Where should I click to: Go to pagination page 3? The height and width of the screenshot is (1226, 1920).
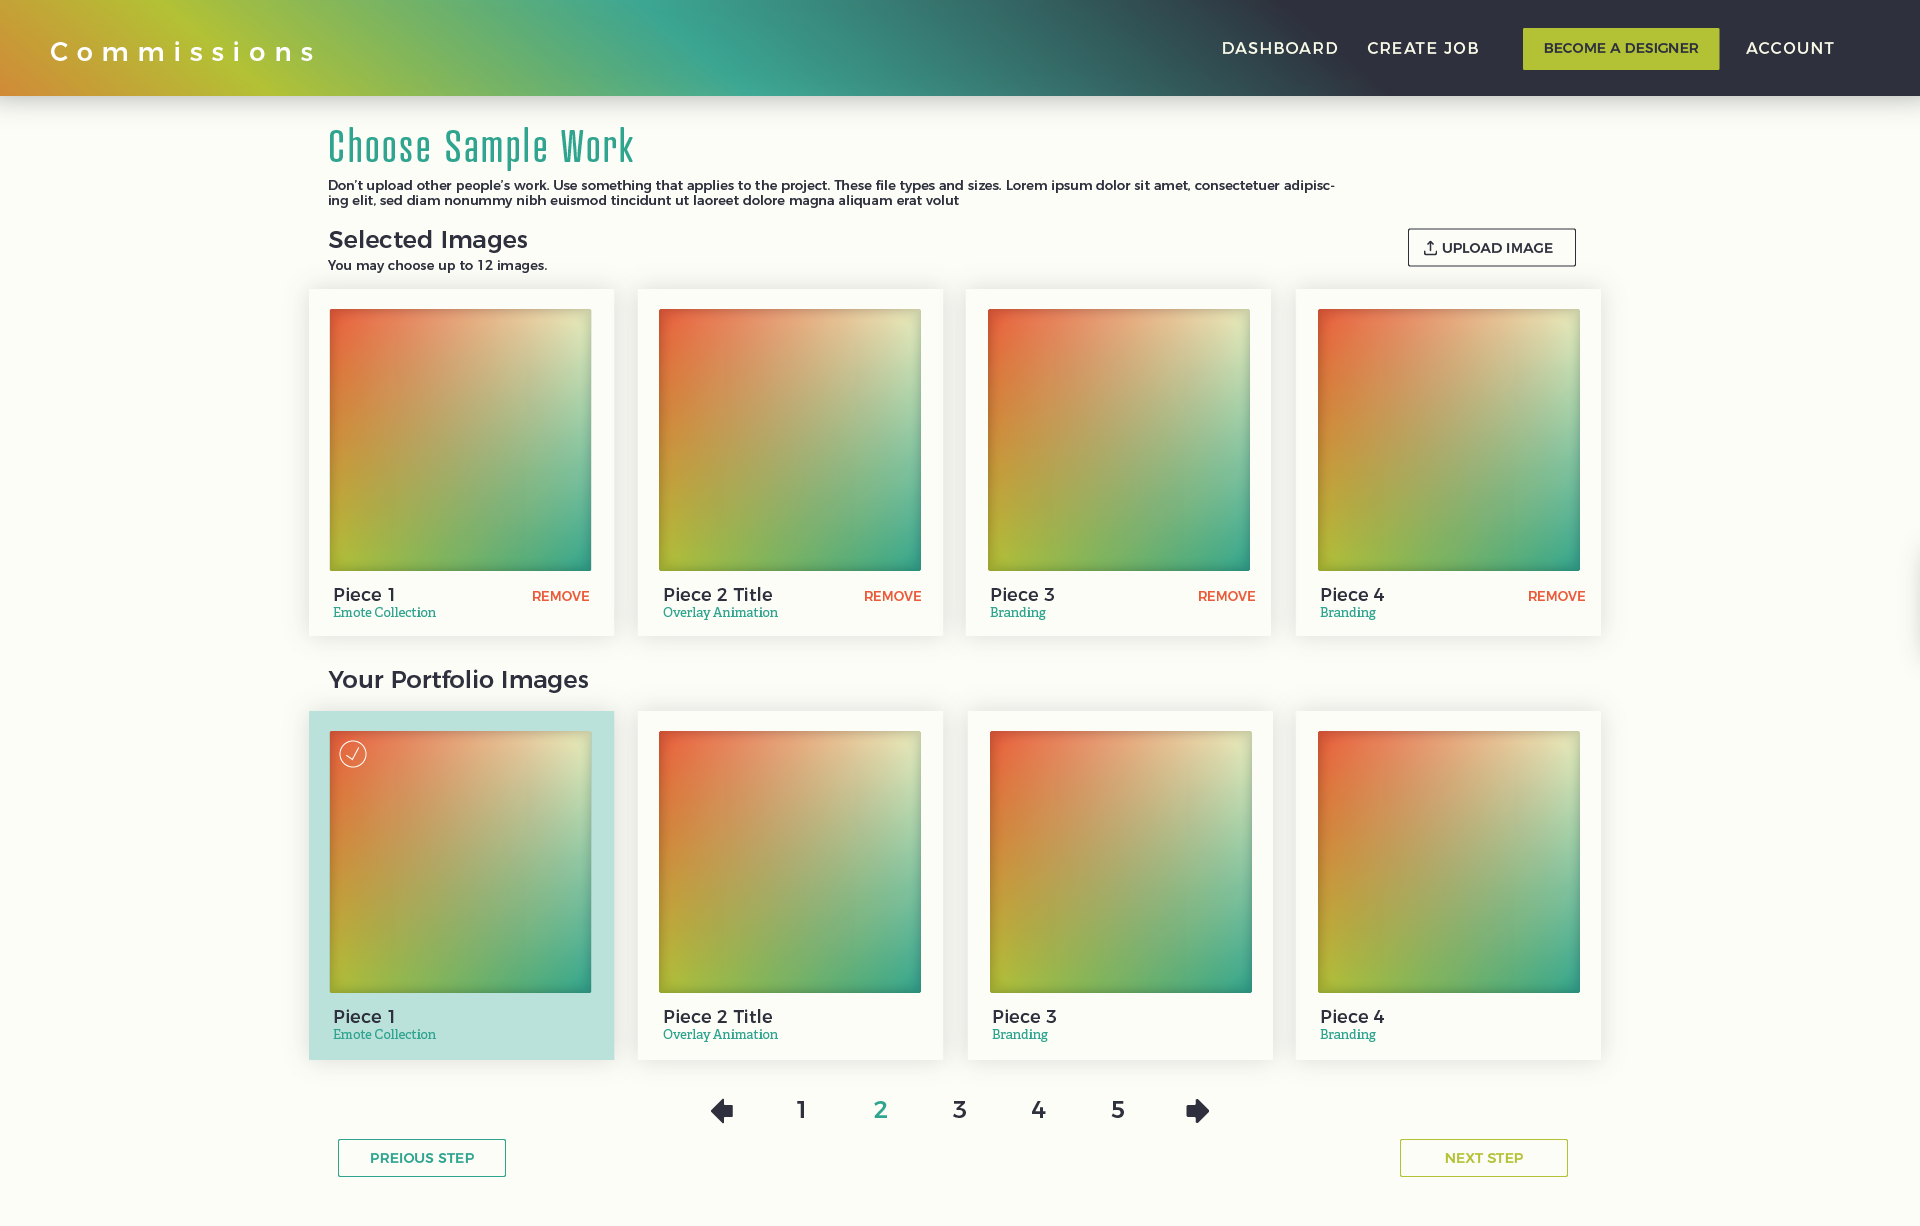click(959, 1110)
